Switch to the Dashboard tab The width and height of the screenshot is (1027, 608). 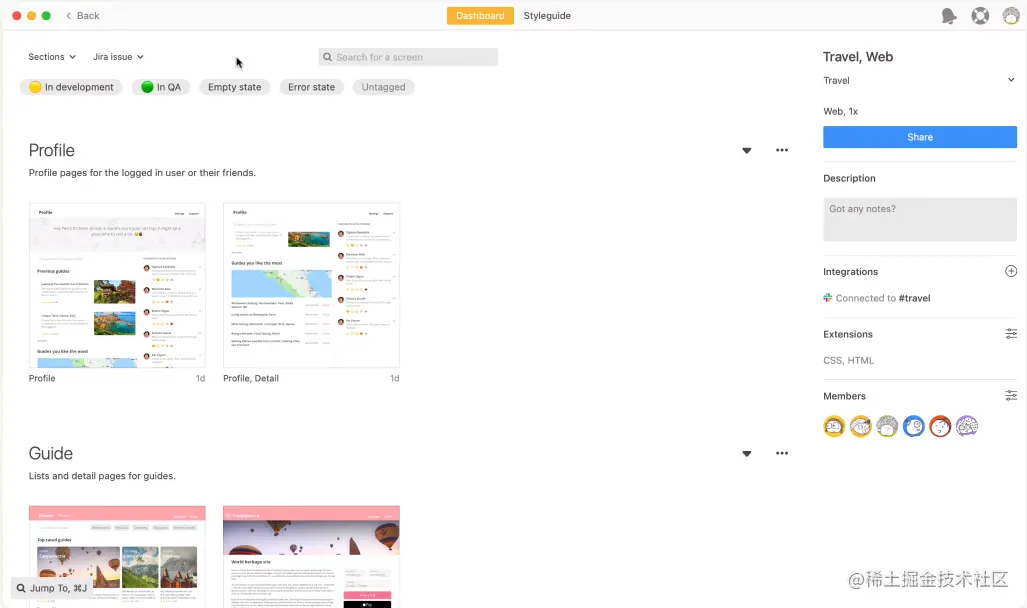[480, 16]
